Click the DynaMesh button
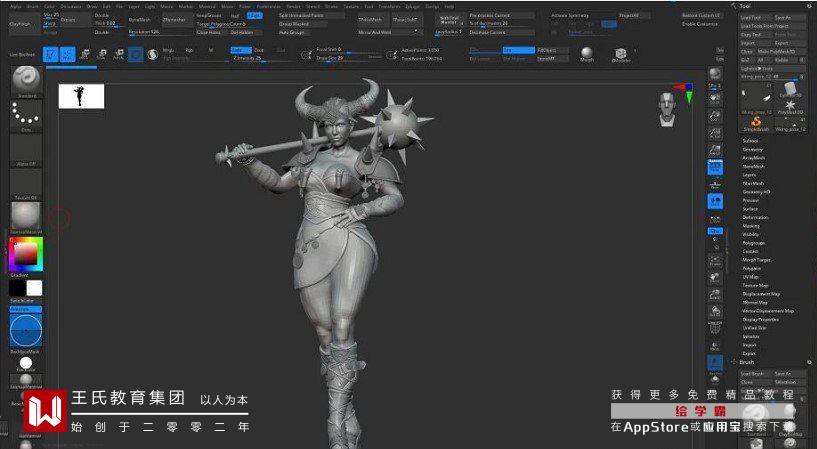The height and width of the screenshot is (449, 817). pyautogui.click(x=140, y=19)
